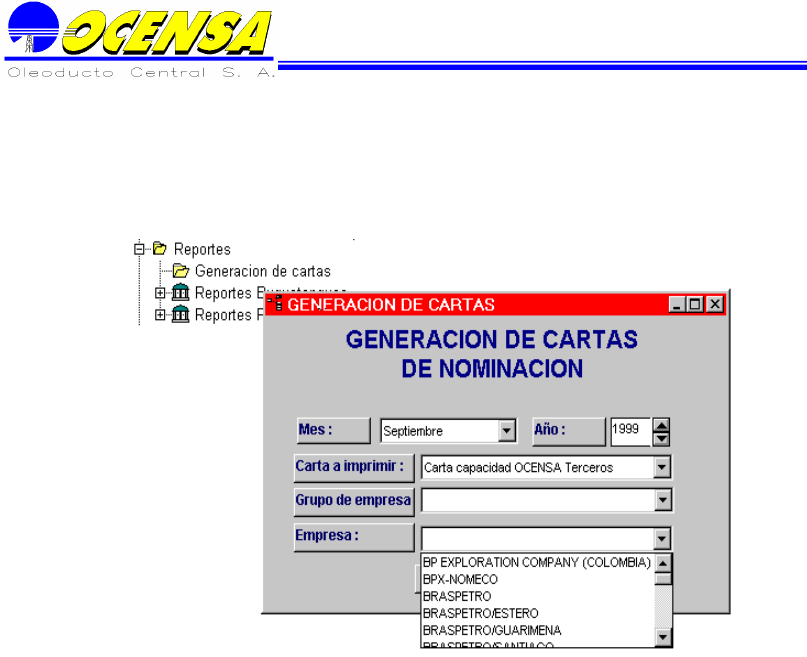
Task: Click the first Reportes building icon
Action: pos(180,292)
